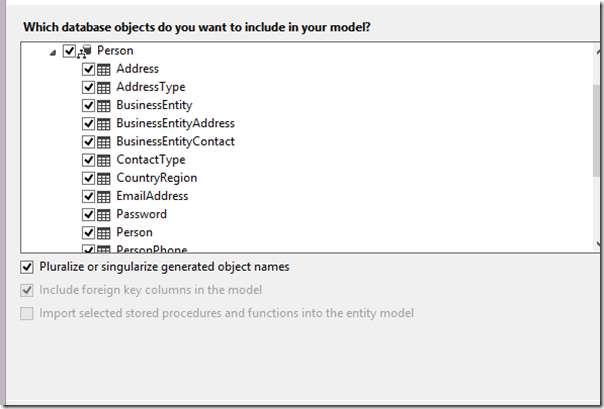The width and height of the screenshot is (604, 409).
Task: Click the EmailAddress table icon
Action: click(x=104, y=196)
